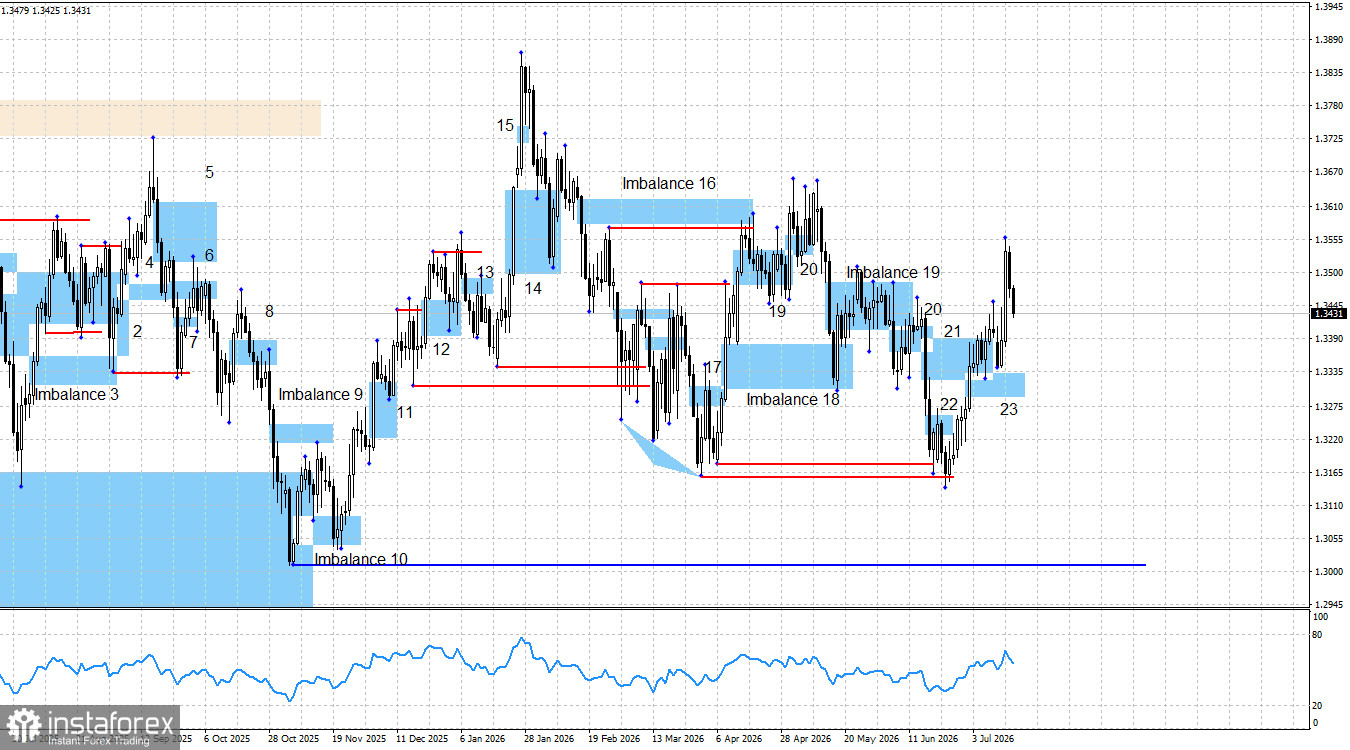
Task: Select the number 15 pattern label
Action: 506,125
